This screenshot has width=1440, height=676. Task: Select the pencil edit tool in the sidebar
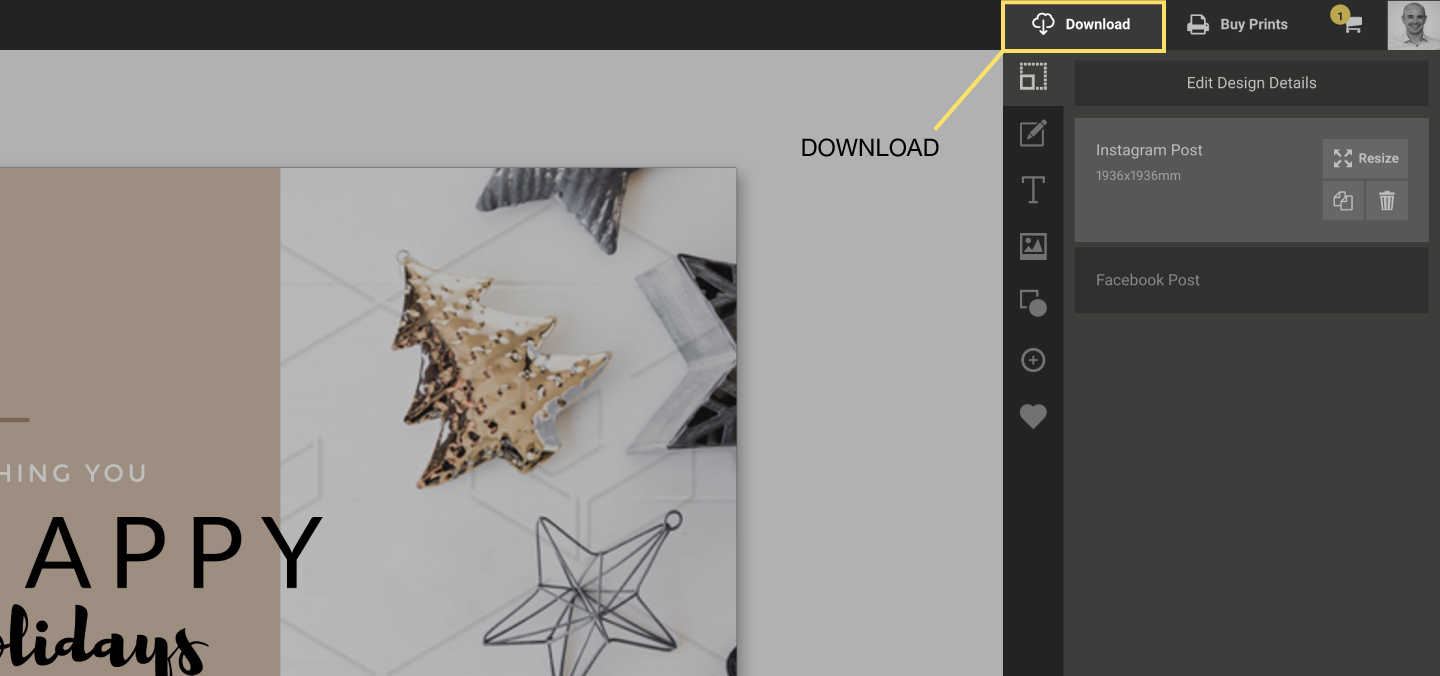pyautogui.click(x=1033, y=133)
